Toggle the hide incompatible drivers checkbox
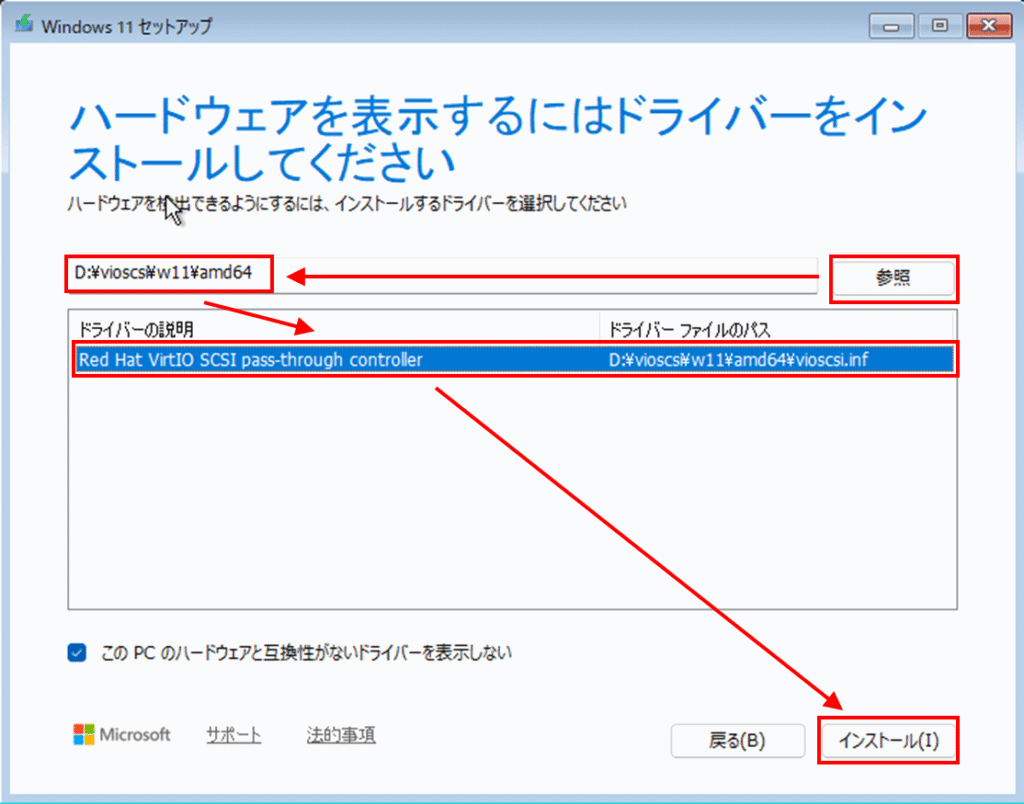The height and width of the screenshot is (804, 1024). [x=78, y=653]
